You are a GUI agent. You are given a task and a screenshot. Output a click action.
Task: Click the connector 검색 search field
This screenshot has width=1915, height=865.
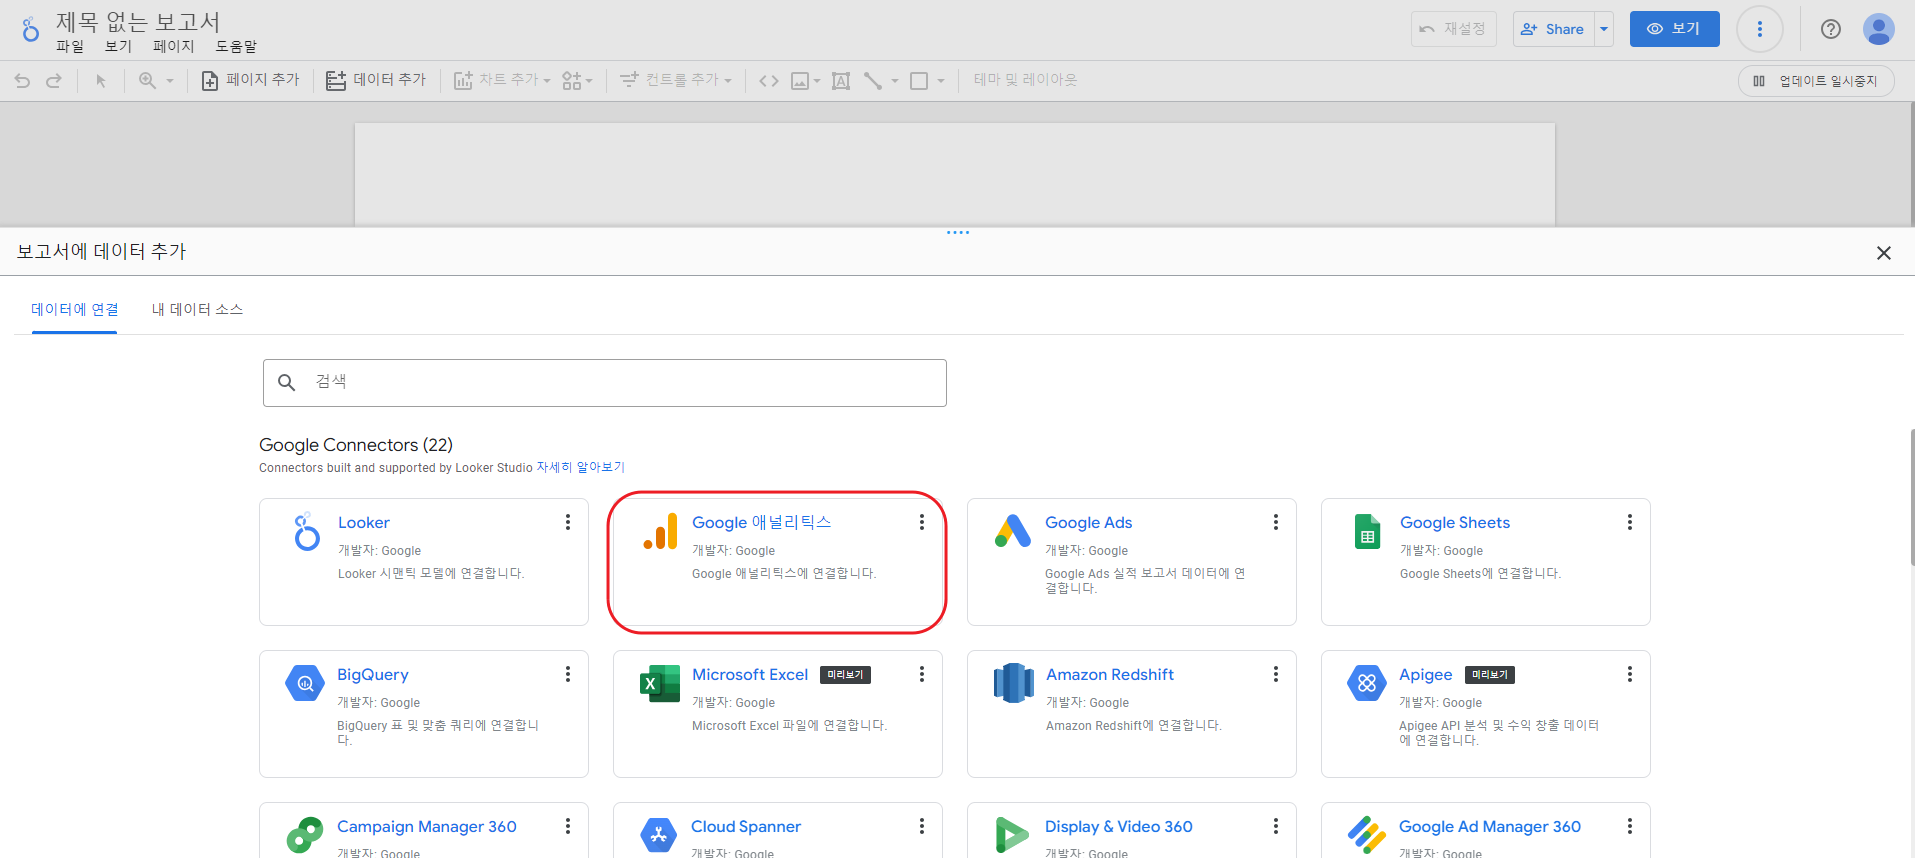click(605, 383)
